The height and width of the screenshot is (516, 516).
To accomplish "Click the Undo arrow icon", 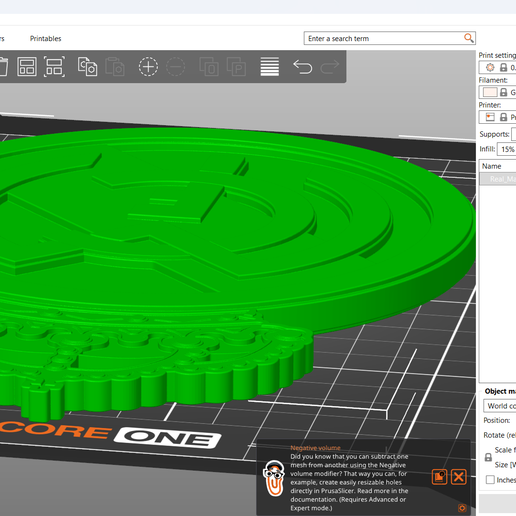I will pyautogui.click(x=303, y=67).
